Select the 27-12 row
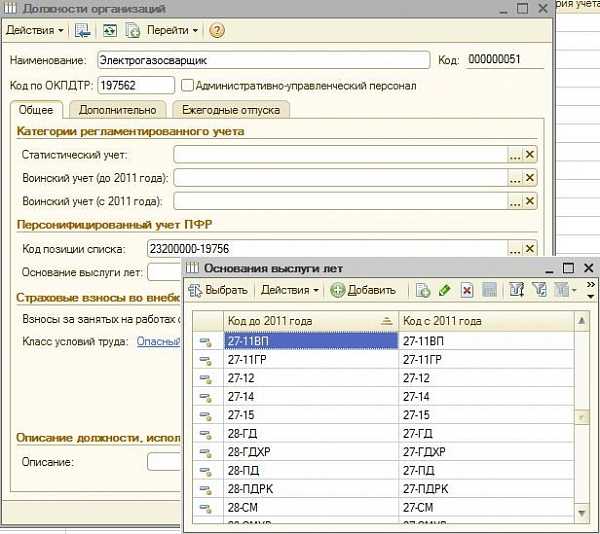Image resolution: width=600 pixels, height=534 pixels. (383, 378)
